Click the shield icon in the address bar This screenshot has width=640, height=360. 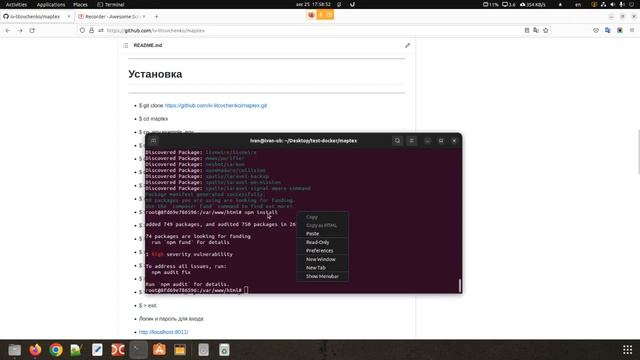[x=82, y=31]
